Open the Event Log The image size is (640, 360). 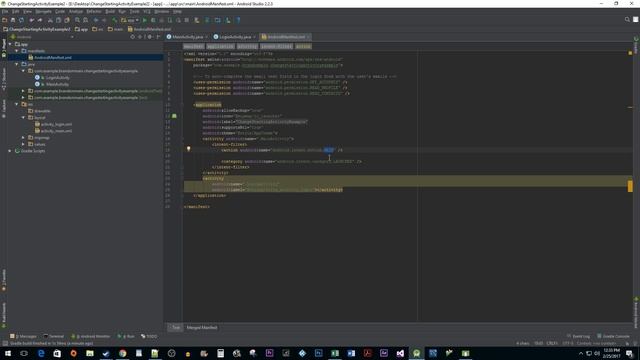coord(579,336)
